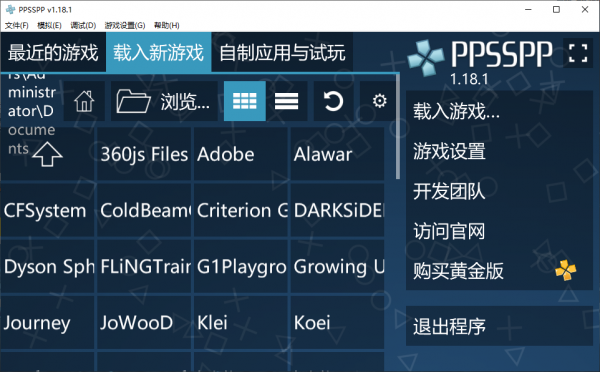Screen dimensions: 600x372
Task: Open the Browse (浏览...) folder button
Action: (x=164, y=101)
